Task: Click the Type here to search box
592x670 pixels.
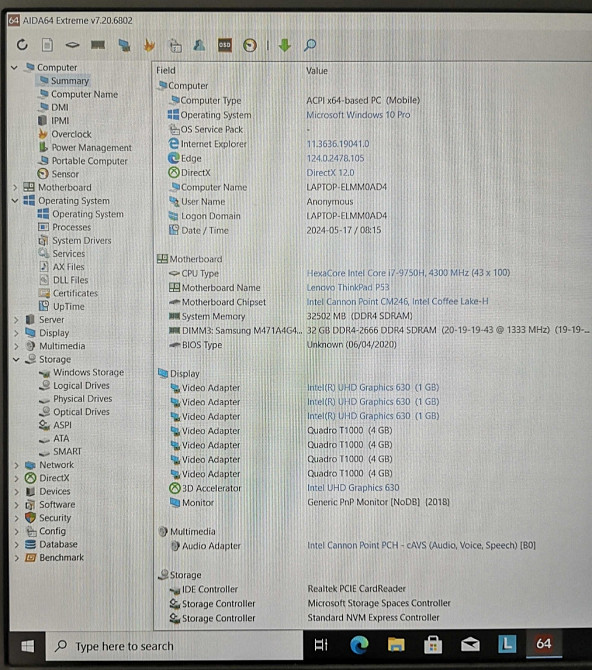Action: [174, 646]
